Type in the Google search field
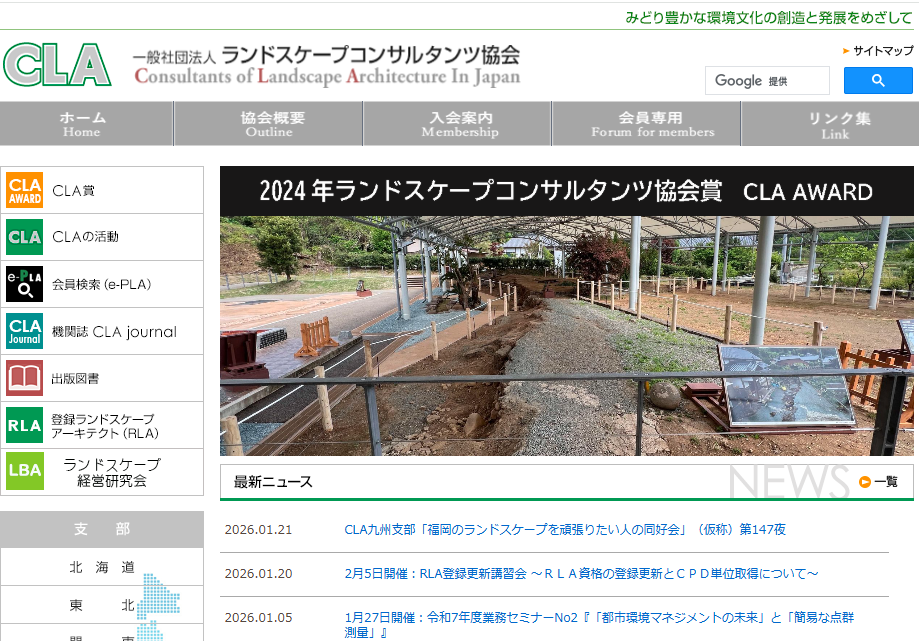 (767, 81)
